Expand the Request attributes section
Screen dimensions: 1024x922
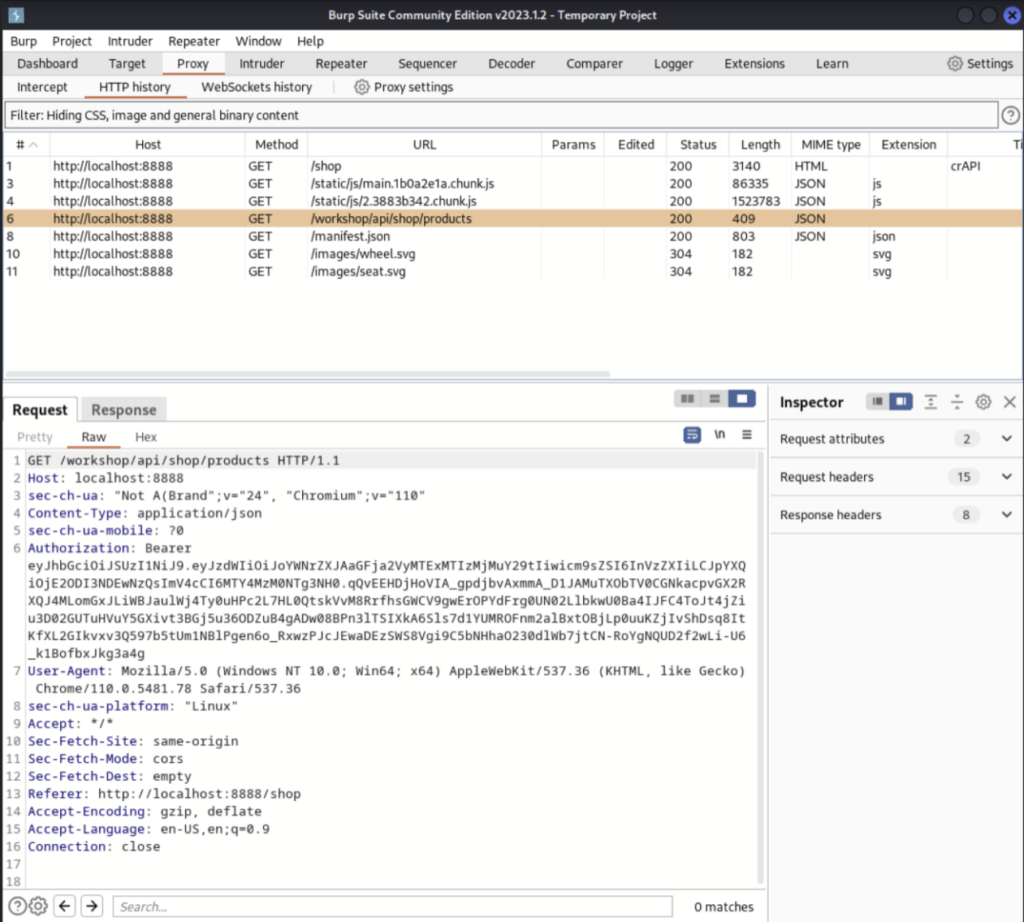1006,438
